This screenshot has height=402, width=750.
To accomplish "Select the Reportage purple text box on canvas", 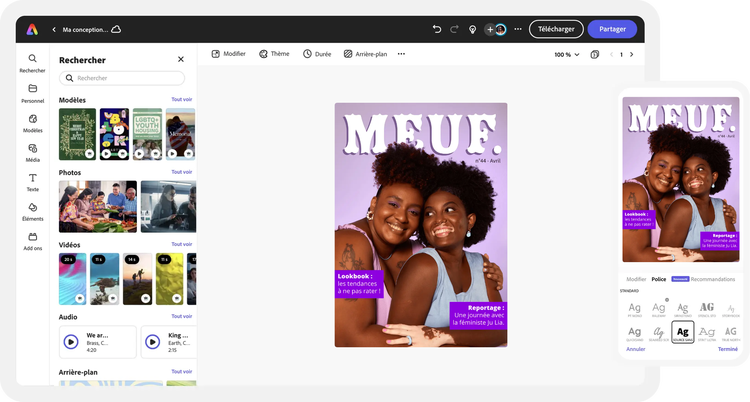I will click(x=478, y=315).
